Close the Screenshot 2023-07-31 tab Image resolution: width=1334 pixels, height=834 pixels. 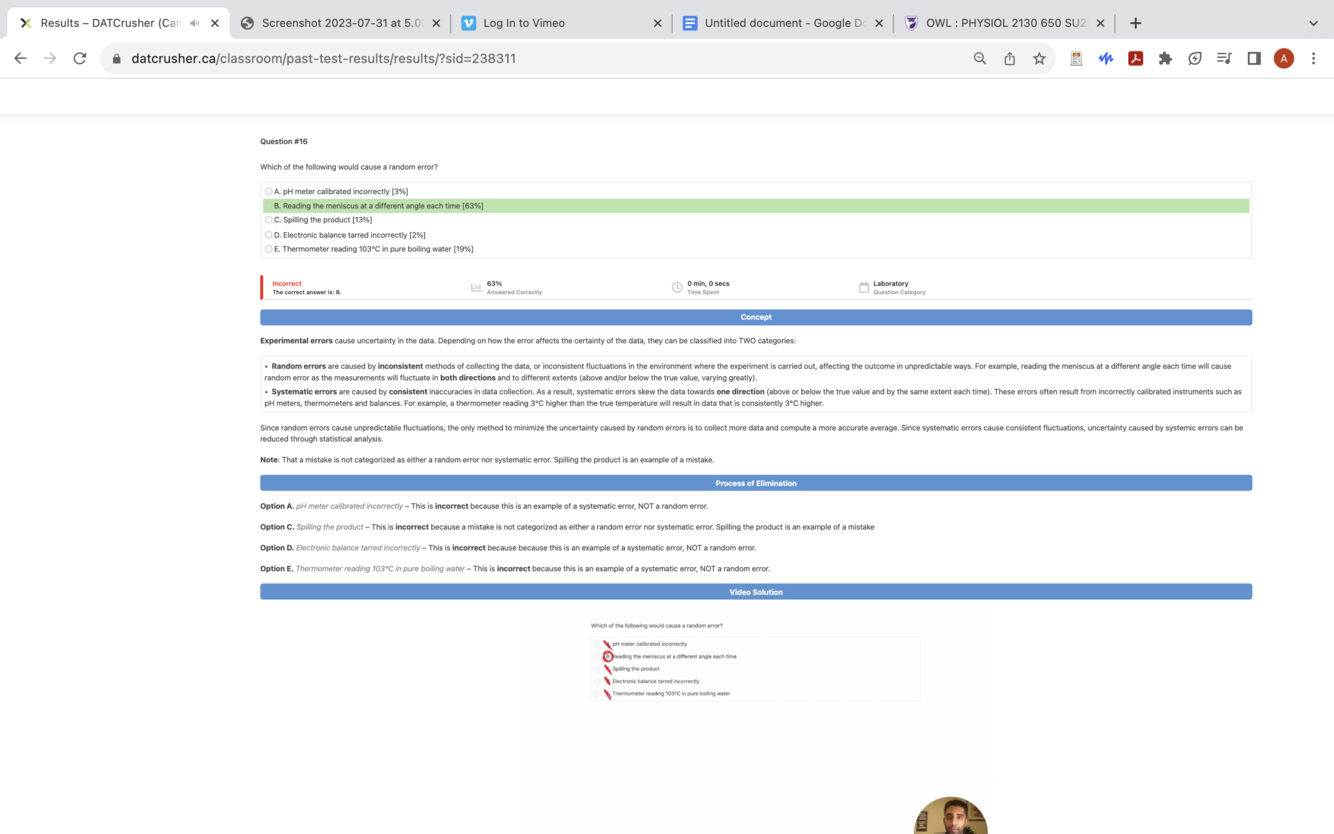(436, 23)
